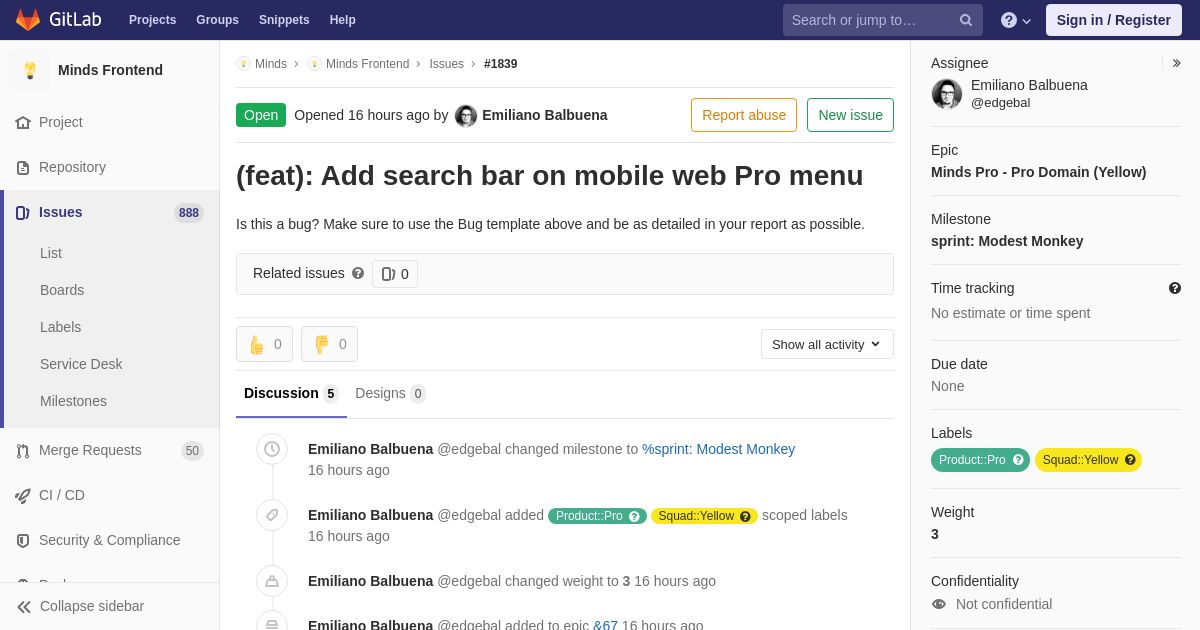Collapse the right sidebar with the double chevron
Screen dimensions: 1200x630
pyautogui.click(x=1176, y=63)
